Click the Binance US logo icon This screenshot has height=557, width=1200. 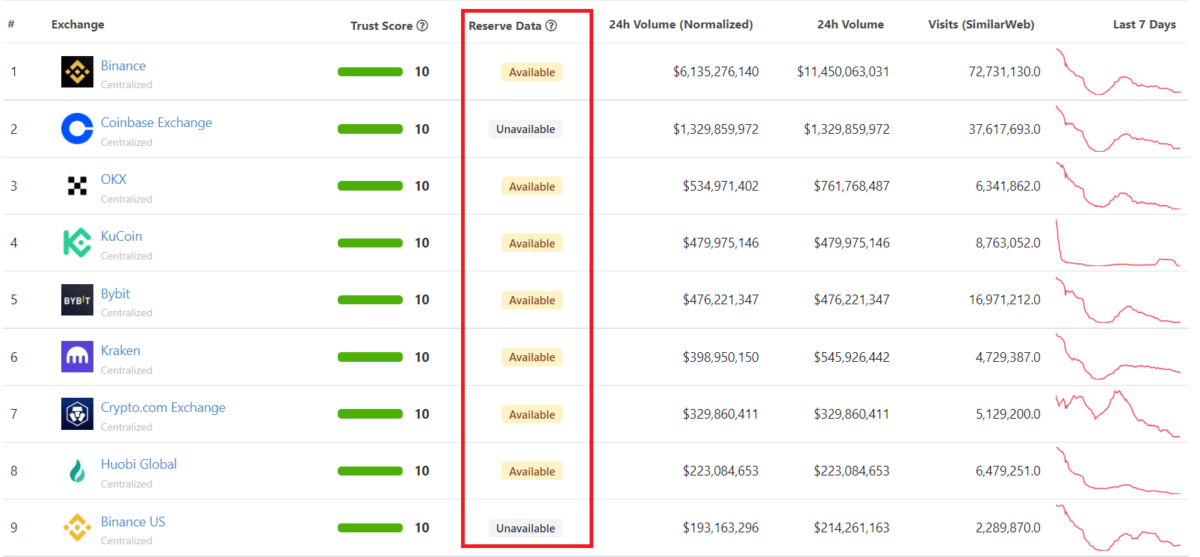tap(77, 528)
